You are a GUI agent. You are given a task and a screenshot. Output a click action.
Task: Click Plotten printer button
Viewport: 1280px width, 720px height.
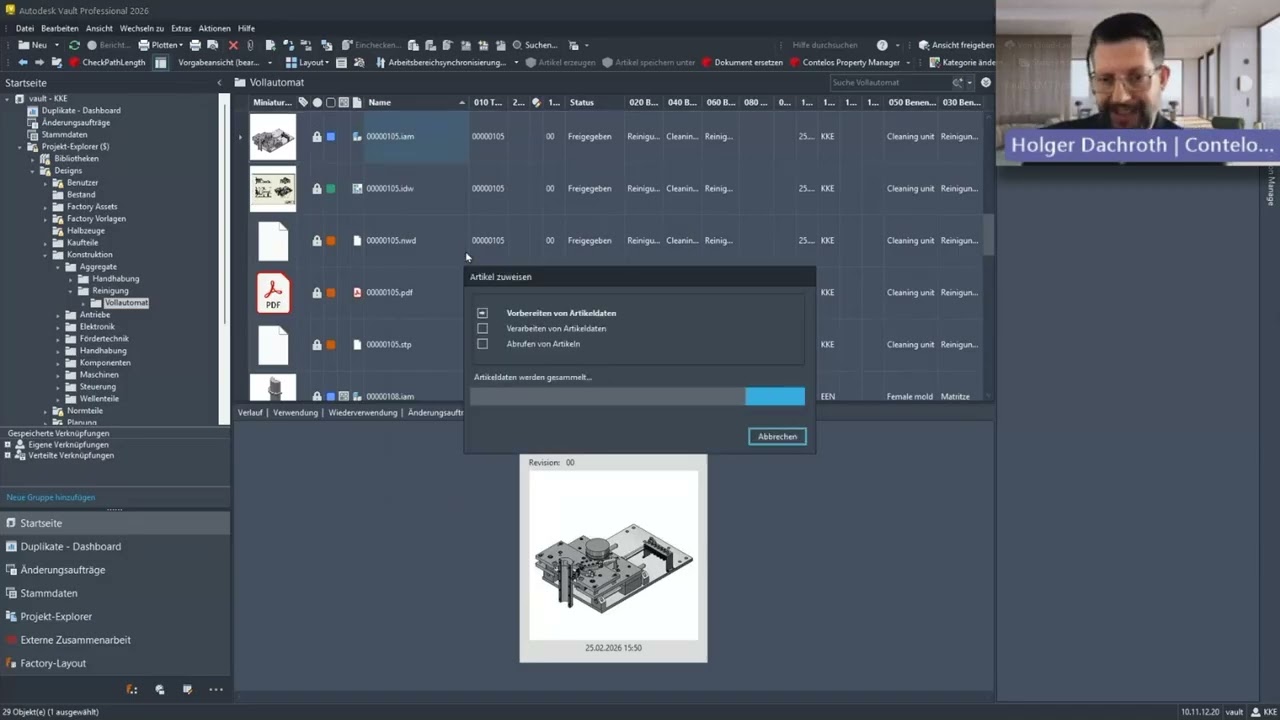(x=159, y=45)
